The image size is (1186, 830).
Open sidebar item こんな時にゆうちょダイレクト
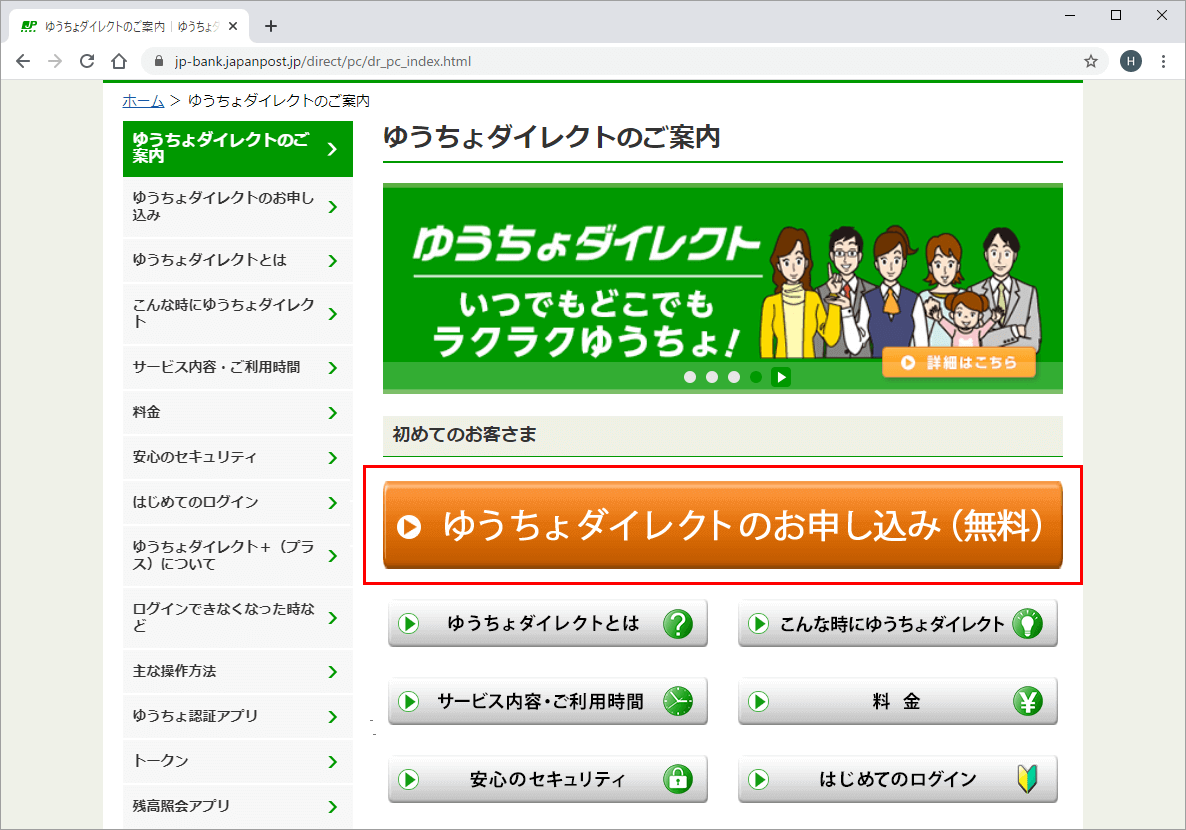238,313
